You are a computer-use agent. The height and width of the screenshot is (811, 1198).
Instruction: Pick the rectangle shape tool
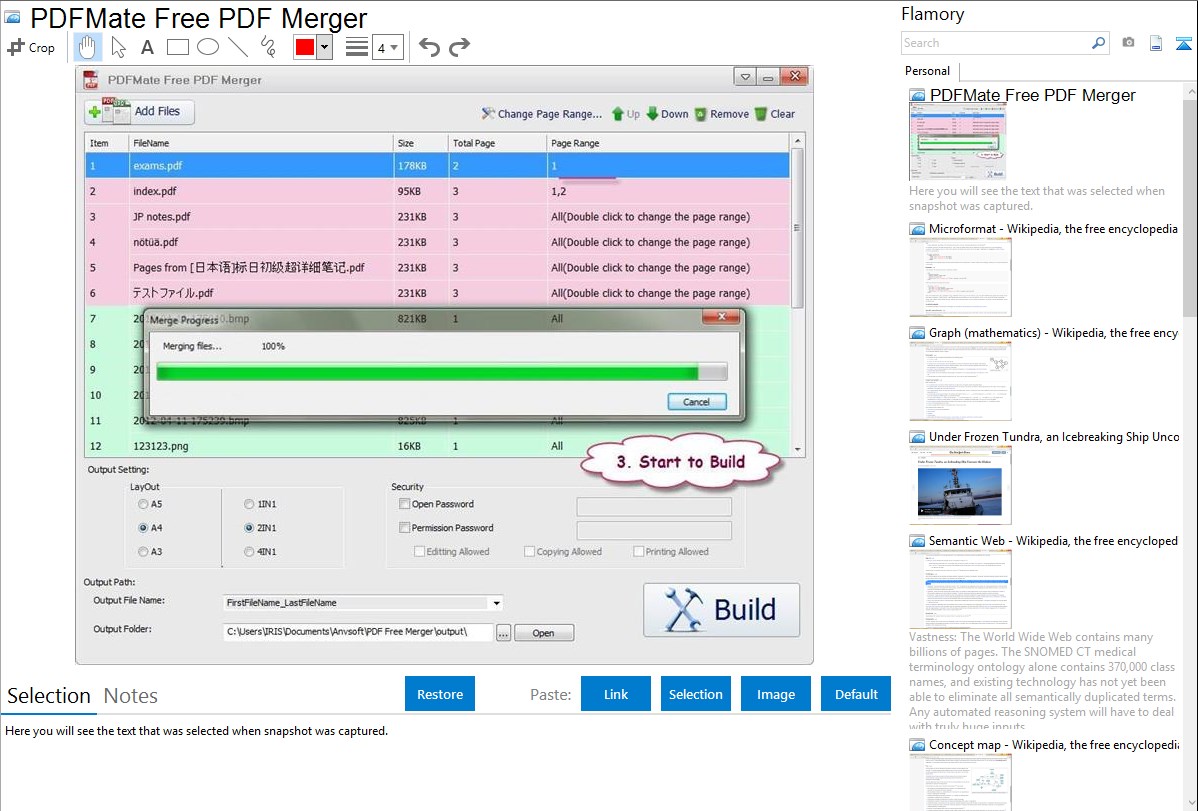pyautogui.click(x=177, y=47)
